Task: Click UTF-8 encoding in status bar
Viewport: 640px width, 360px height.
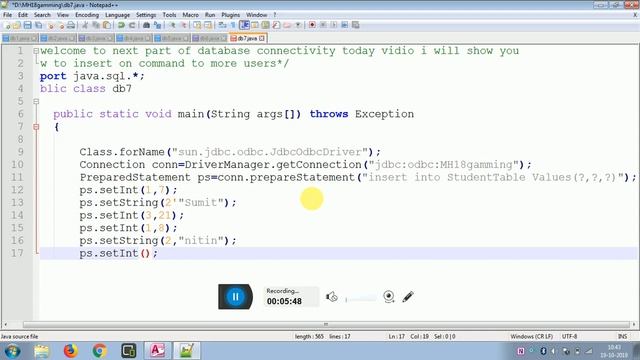Action: point(569,336)
